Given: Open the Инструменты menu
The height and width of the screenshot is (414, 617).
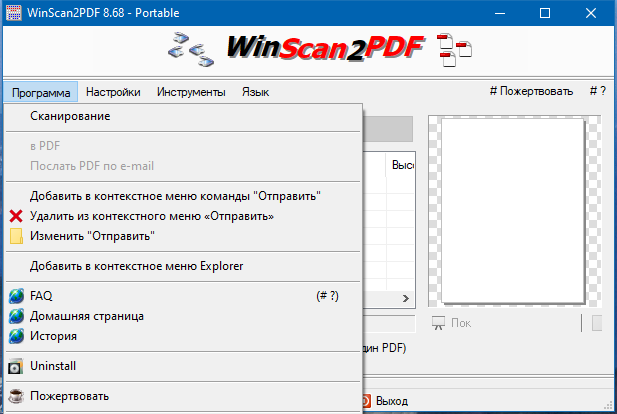Looking at the screenshot, I should tap(191, 92).
